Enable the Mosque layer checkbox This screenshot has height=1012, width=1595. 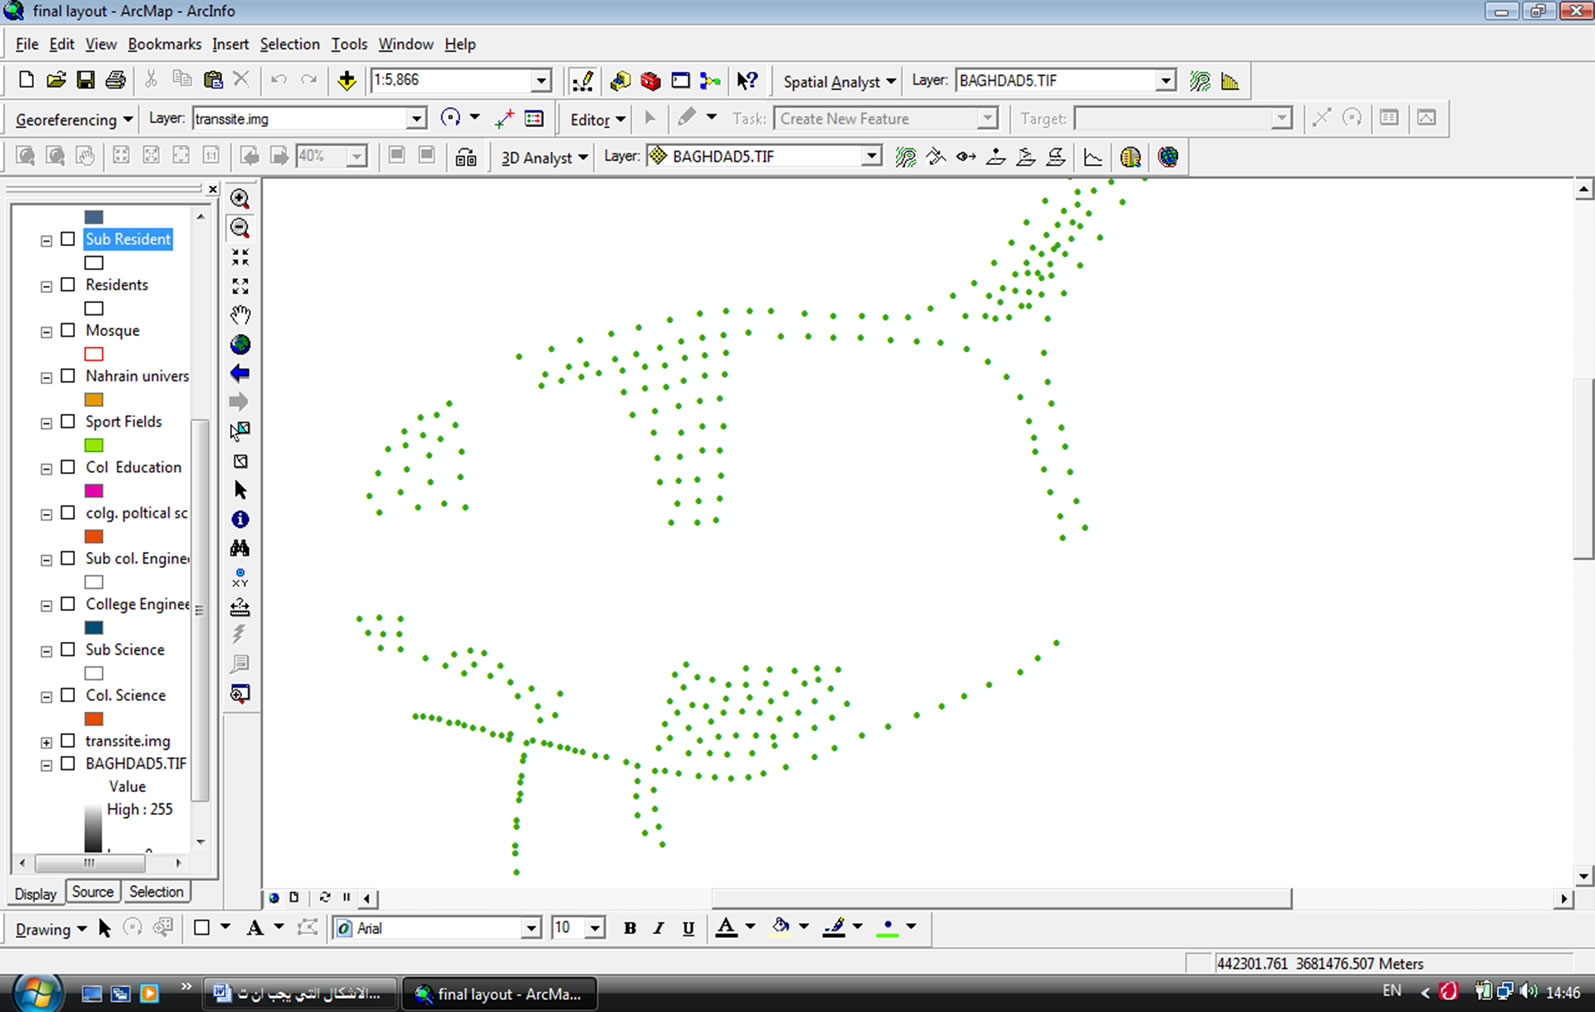(x=68, y=330)
